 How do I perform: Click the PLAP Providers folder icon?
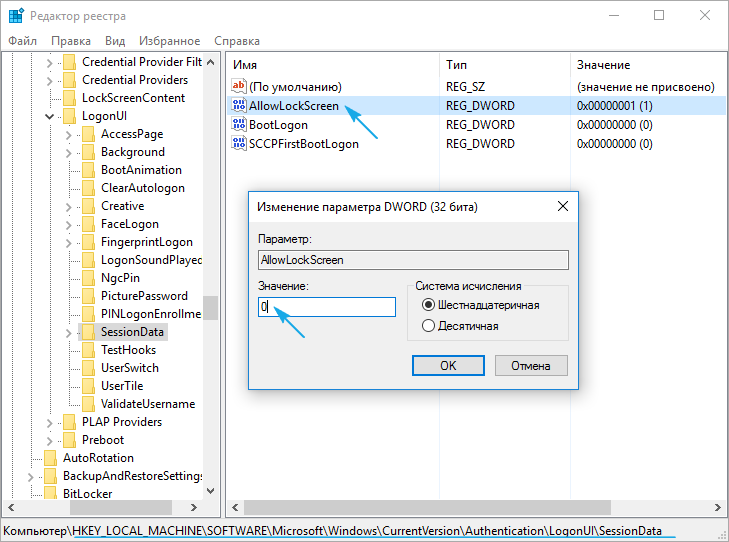pos(69,422)
